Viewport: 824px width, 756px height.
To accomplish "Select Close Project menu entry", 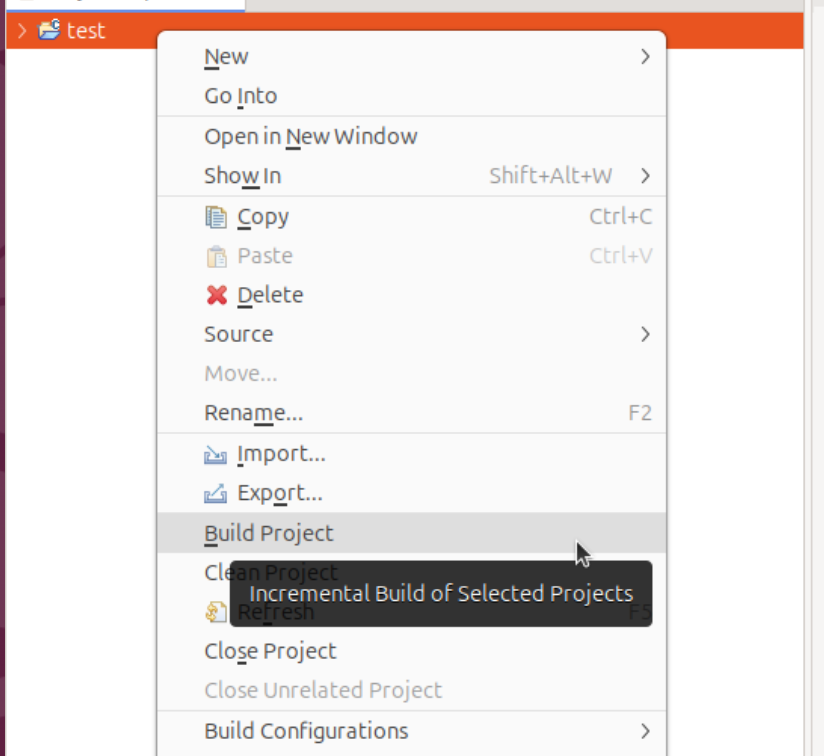I will (270, 651).
